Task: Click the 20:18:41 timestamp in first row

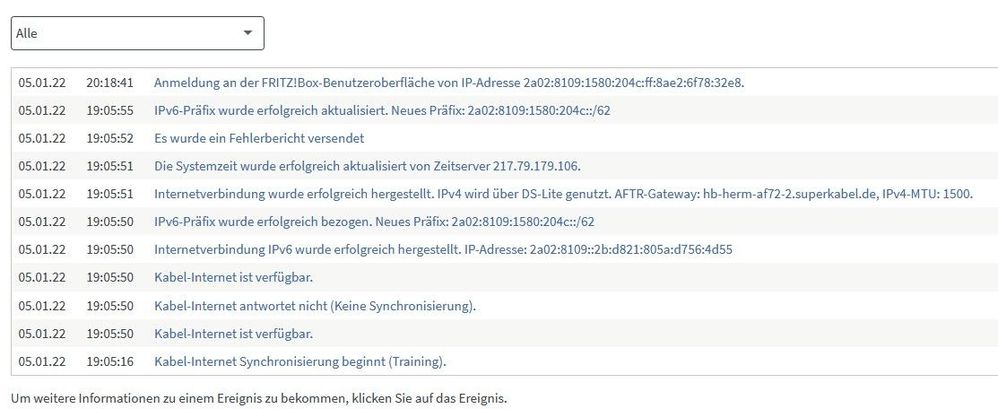Action: tap(110, 82)
